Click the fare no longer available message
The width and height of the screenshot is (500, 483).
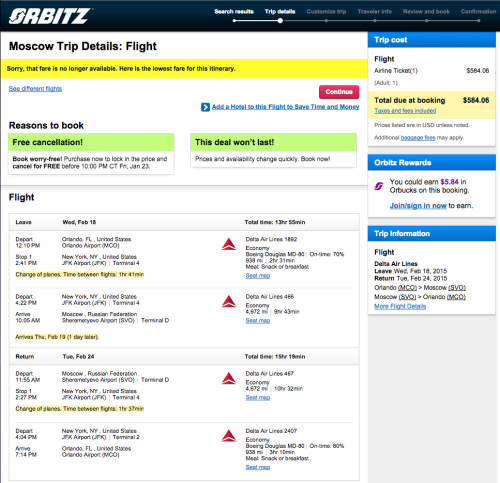pos(121,69)
